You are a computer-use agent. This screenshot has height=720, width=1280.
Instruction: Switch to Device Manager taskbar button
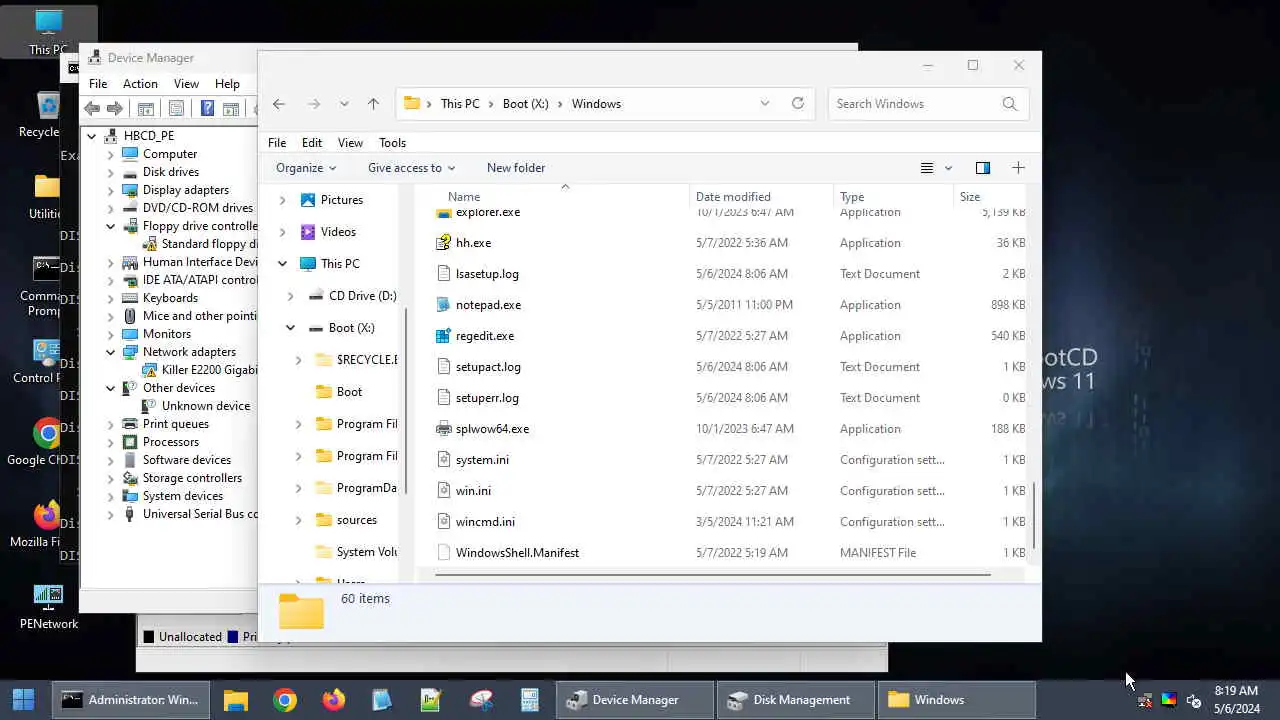pos(635,700)
